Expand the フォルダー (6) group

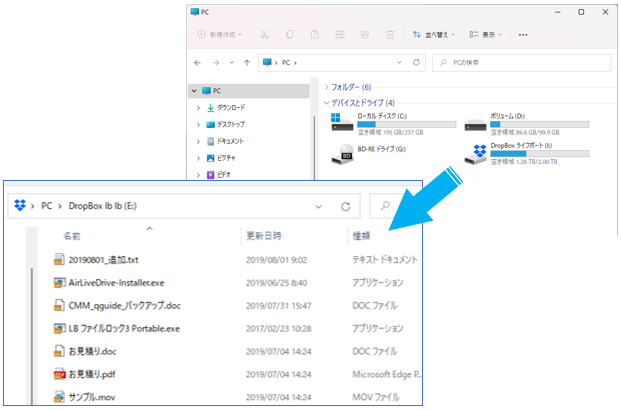[x=326, y=87]
